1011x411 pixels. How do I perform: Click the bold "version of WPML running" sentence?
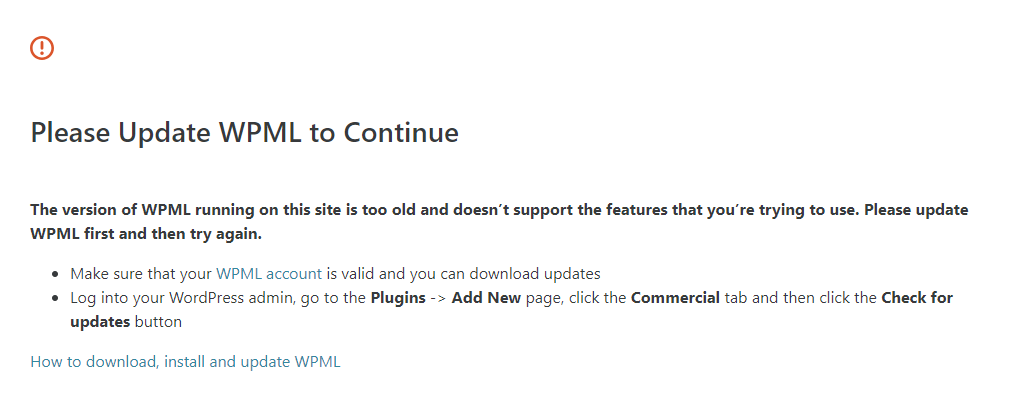[x=200, y=210]
